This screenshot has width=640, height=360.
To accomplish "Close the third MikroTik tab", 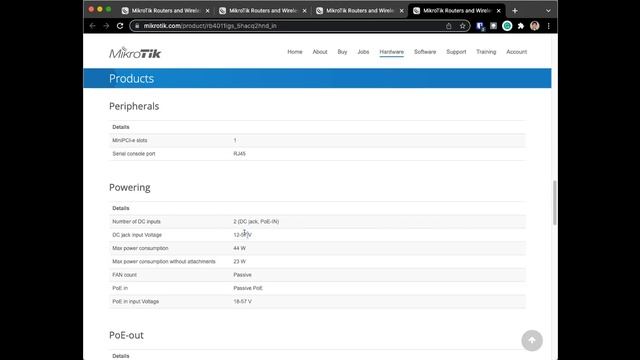I will click(x=401, y=11).
